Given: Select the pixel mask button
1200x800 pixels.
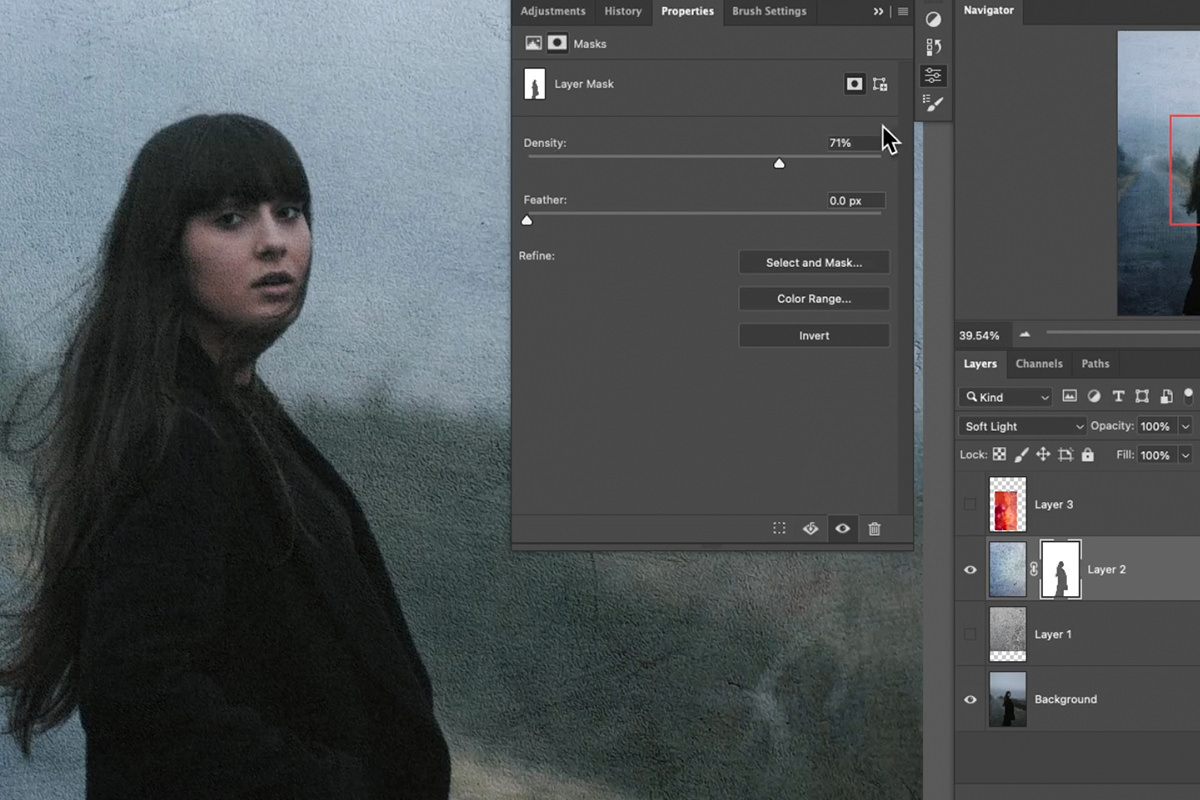Looking at the screenshot, I should click(x=854, y=84).
